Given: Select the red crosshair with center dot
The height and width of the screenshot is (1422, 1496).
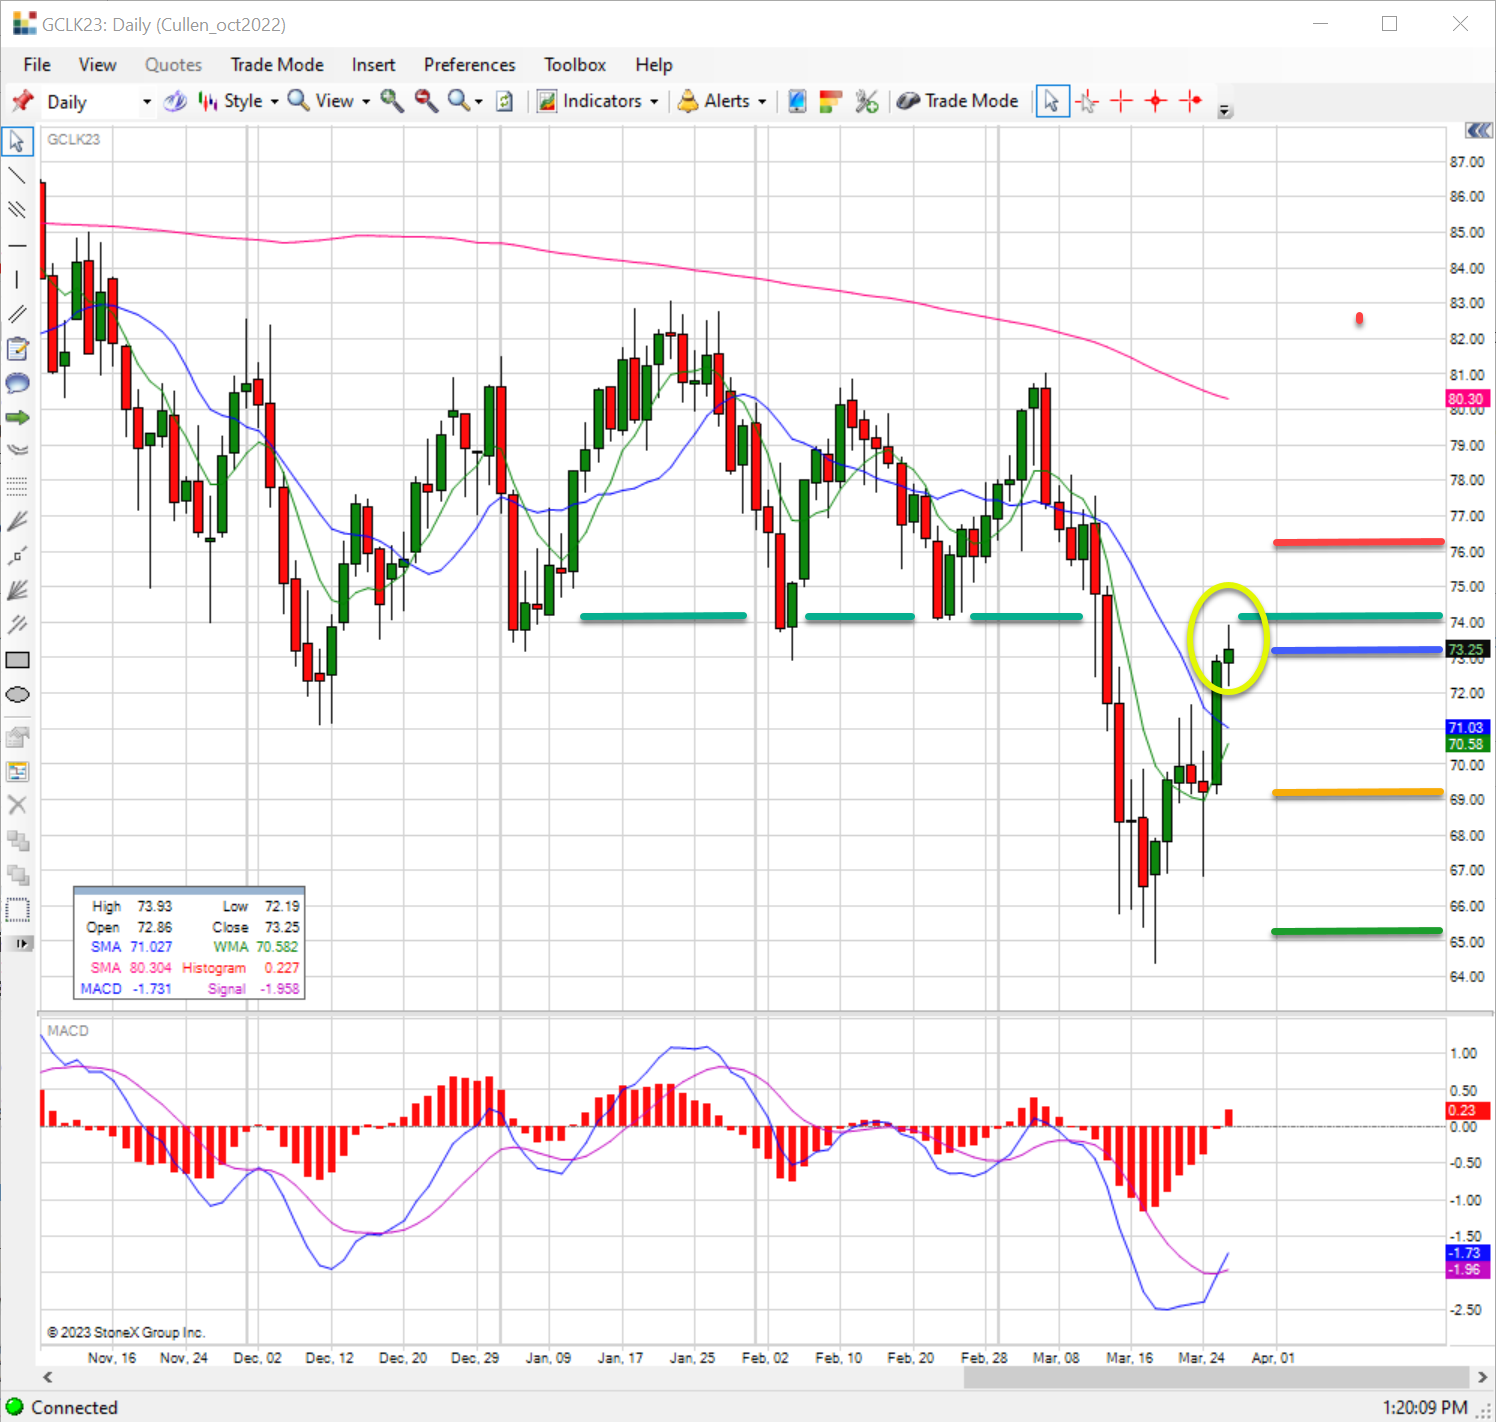Looking at the screenshot, I should [1156, 101].
